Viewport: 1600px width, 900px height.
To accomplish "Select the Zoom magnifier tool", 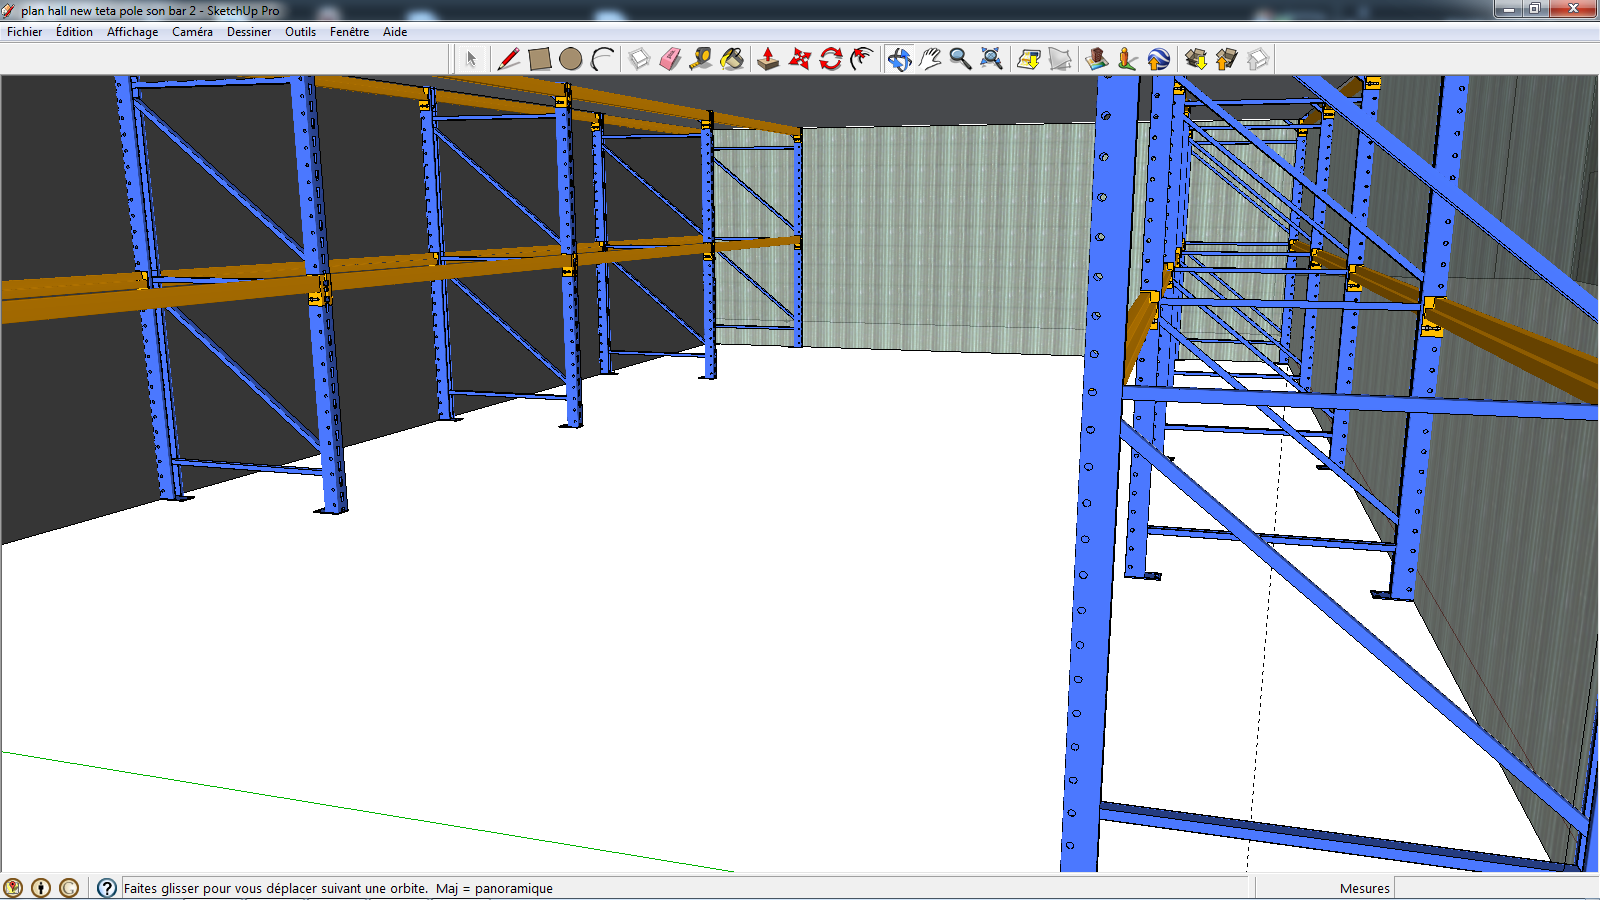I will [960, 59].
